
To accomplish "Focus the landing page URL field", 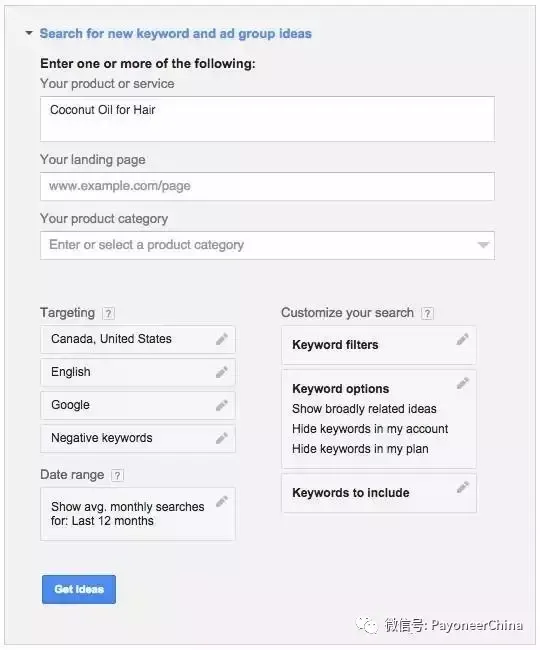I will click(x=267, y=187).
